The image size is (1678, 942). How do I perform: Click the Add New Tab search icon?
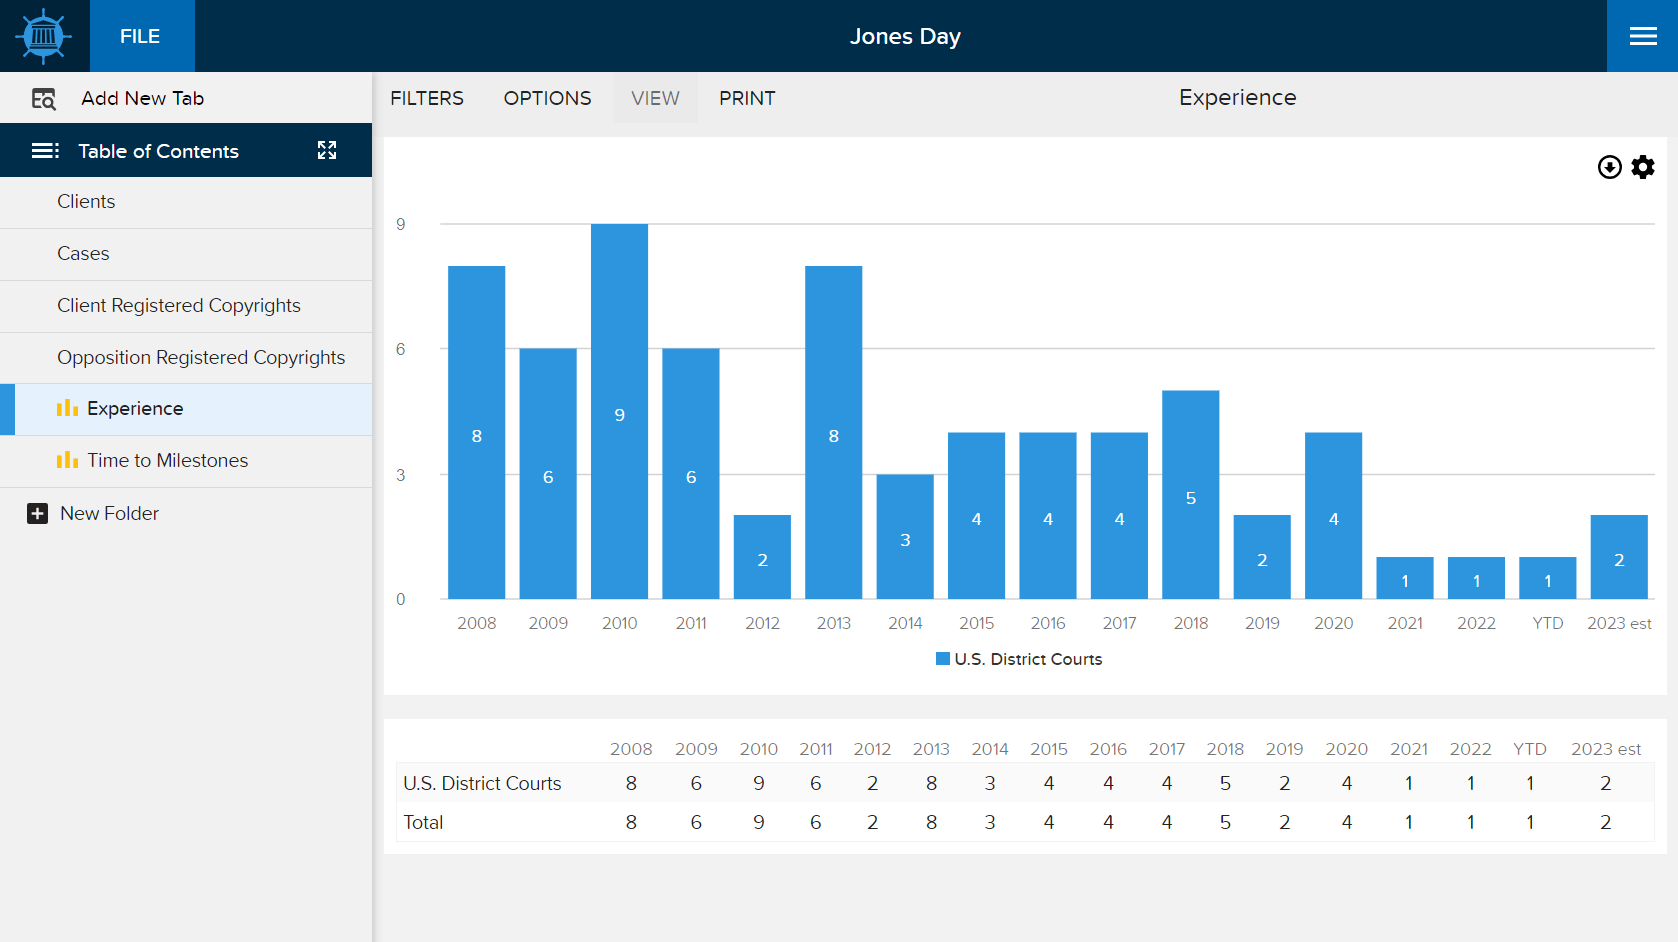tap(44, 99)
